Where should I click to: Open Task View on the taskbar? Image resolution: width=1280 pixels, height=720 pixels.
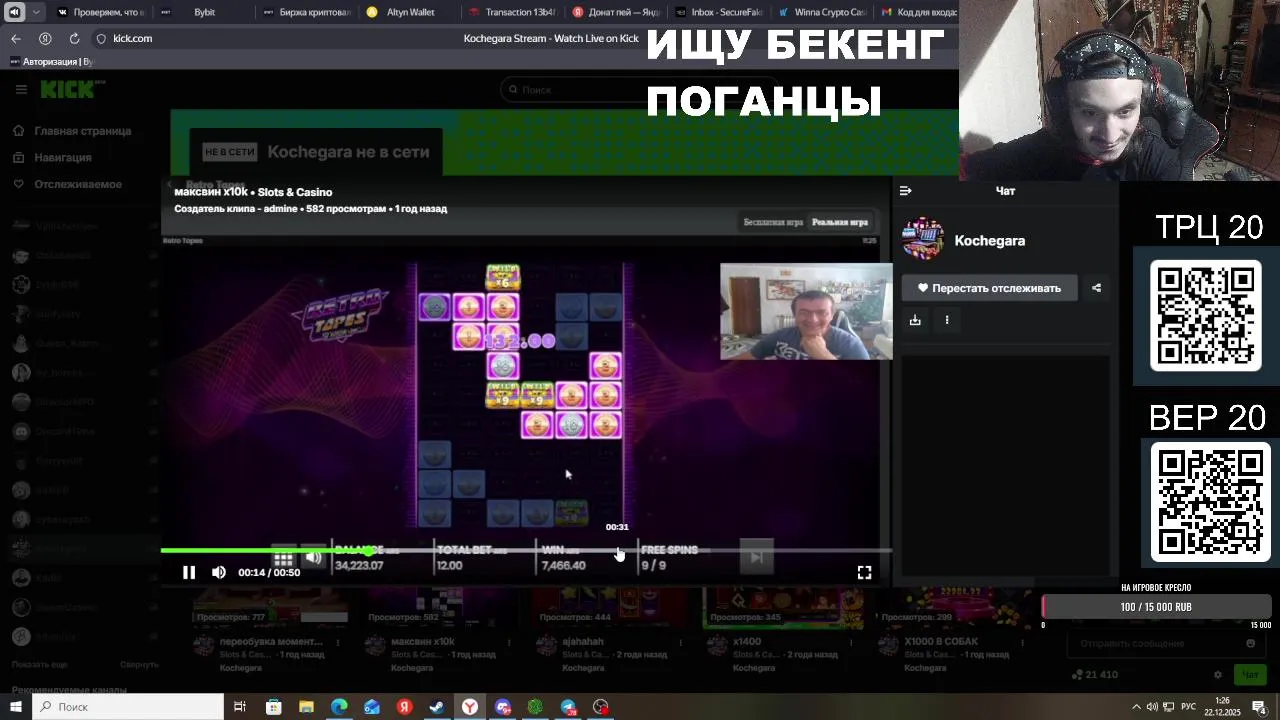(x=240, y=707)
